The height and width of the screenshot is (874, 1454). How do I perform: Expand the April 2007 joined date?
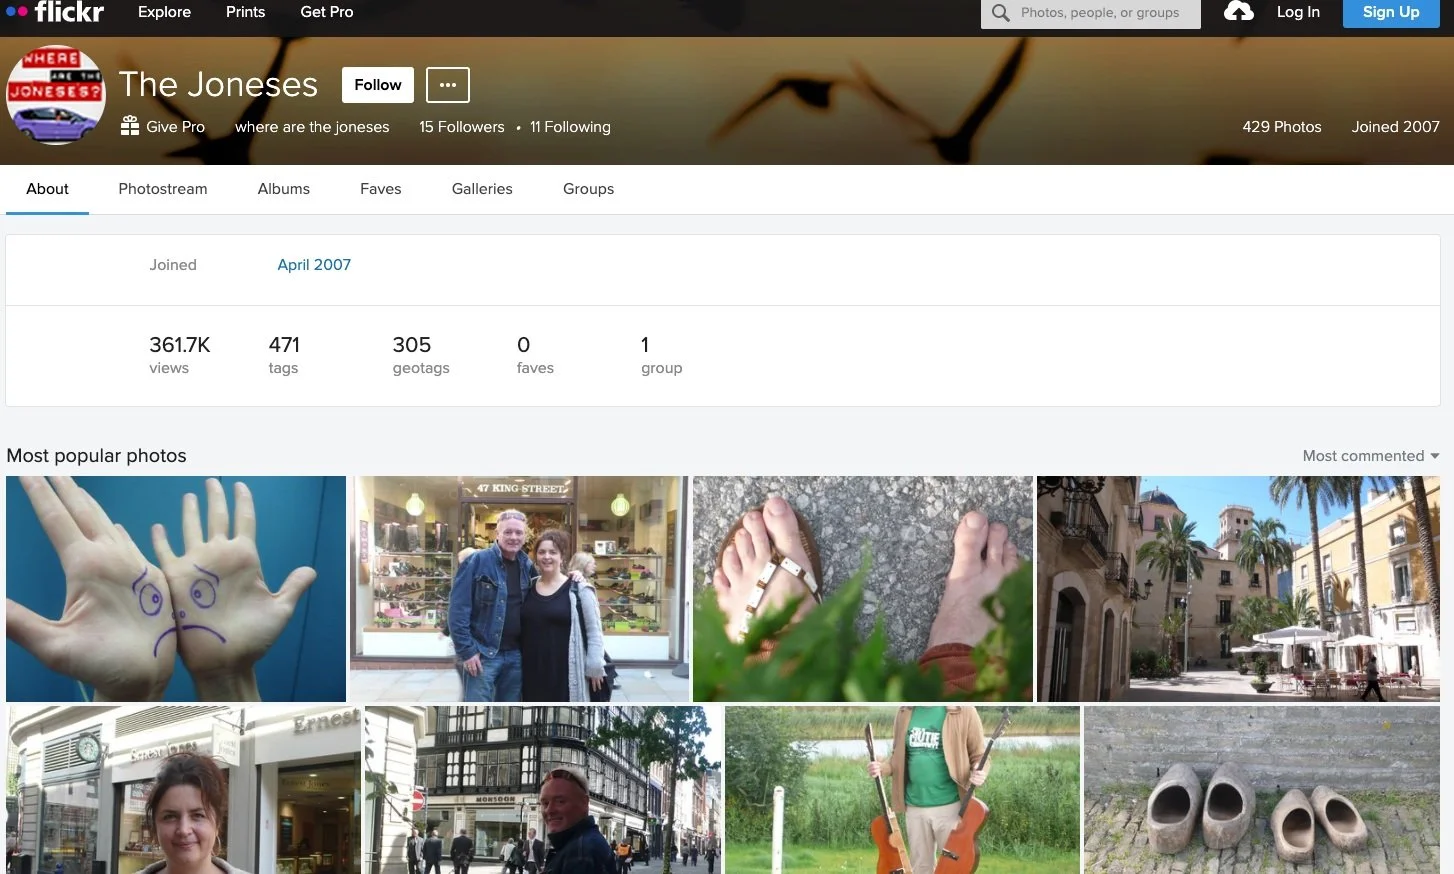tap(314, 264)
